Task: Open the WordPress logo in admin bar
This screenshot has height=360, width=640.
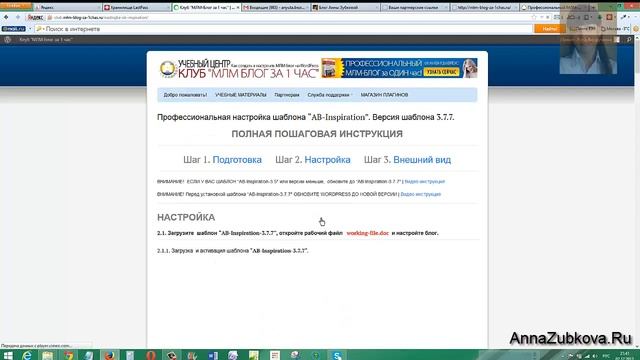Action: pyautogui.click(x=7, y=40)
